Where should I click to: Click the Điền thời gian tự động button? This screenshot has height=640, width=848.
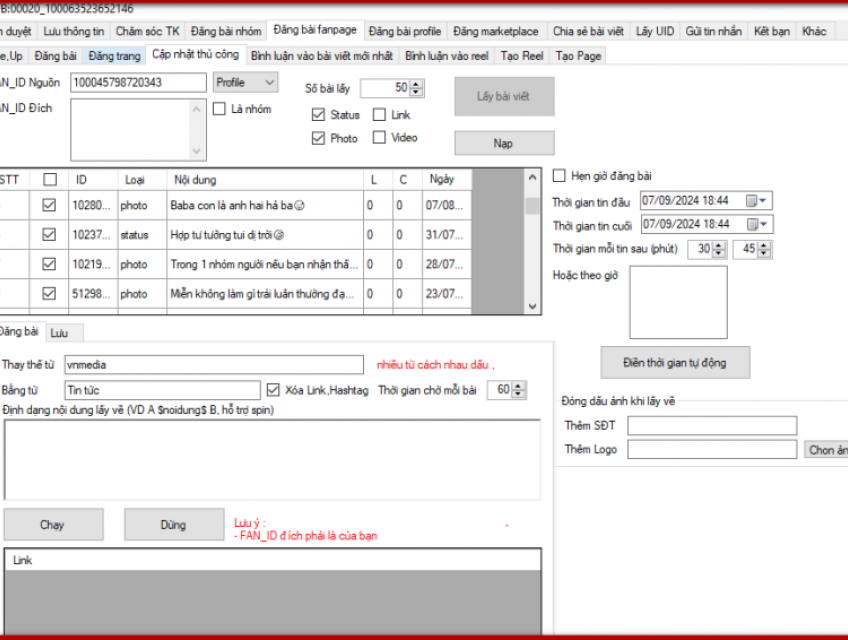[675, 362]
